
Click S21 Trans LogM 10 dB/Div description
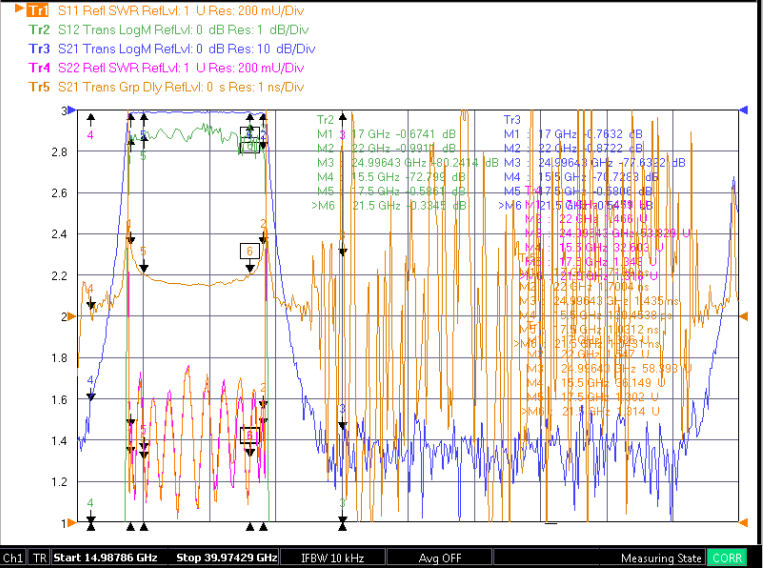pyautogui.click(x=186, y=49)
